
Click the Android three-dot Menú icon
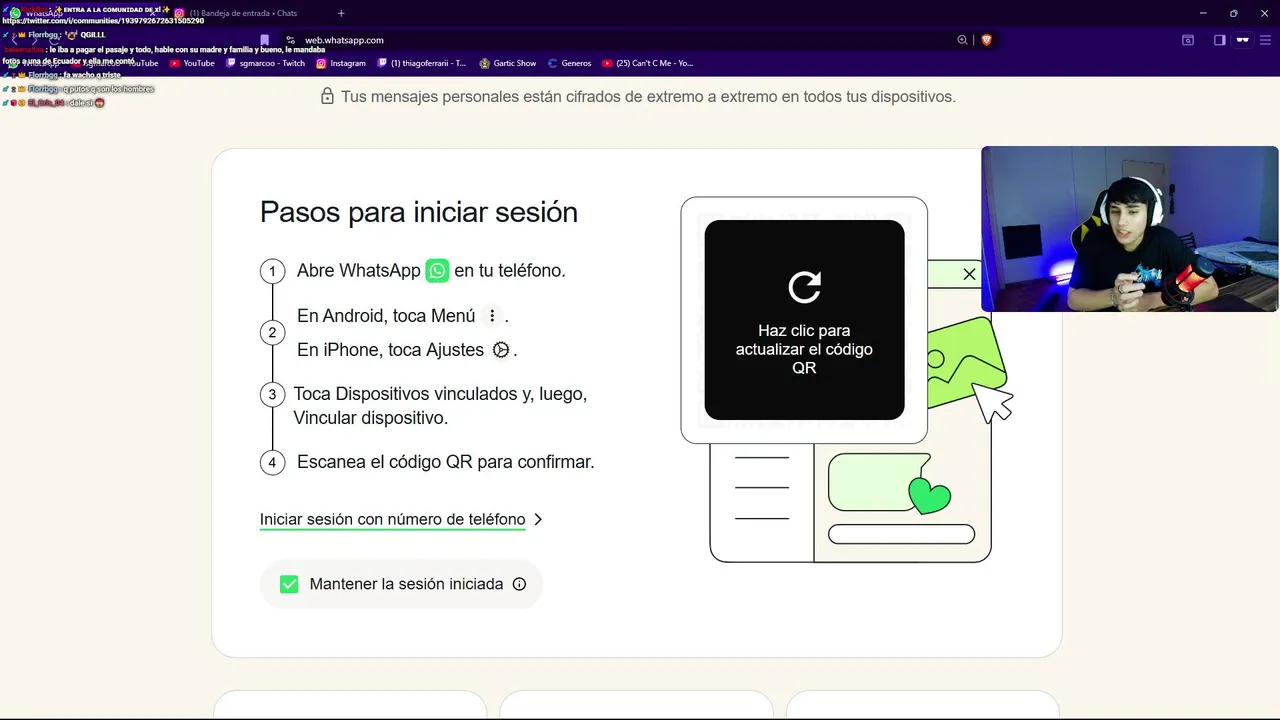pos(491,316)
